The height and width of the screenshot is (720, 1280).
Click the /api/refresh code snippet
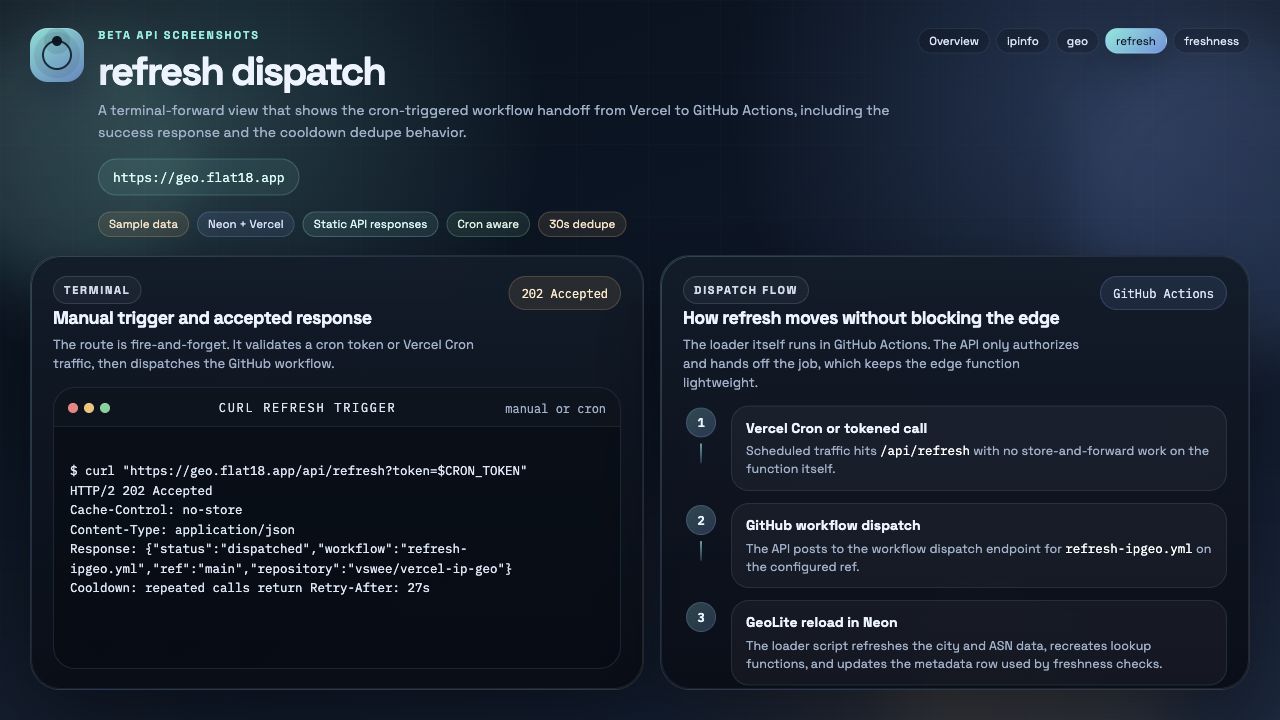[924, 451]
